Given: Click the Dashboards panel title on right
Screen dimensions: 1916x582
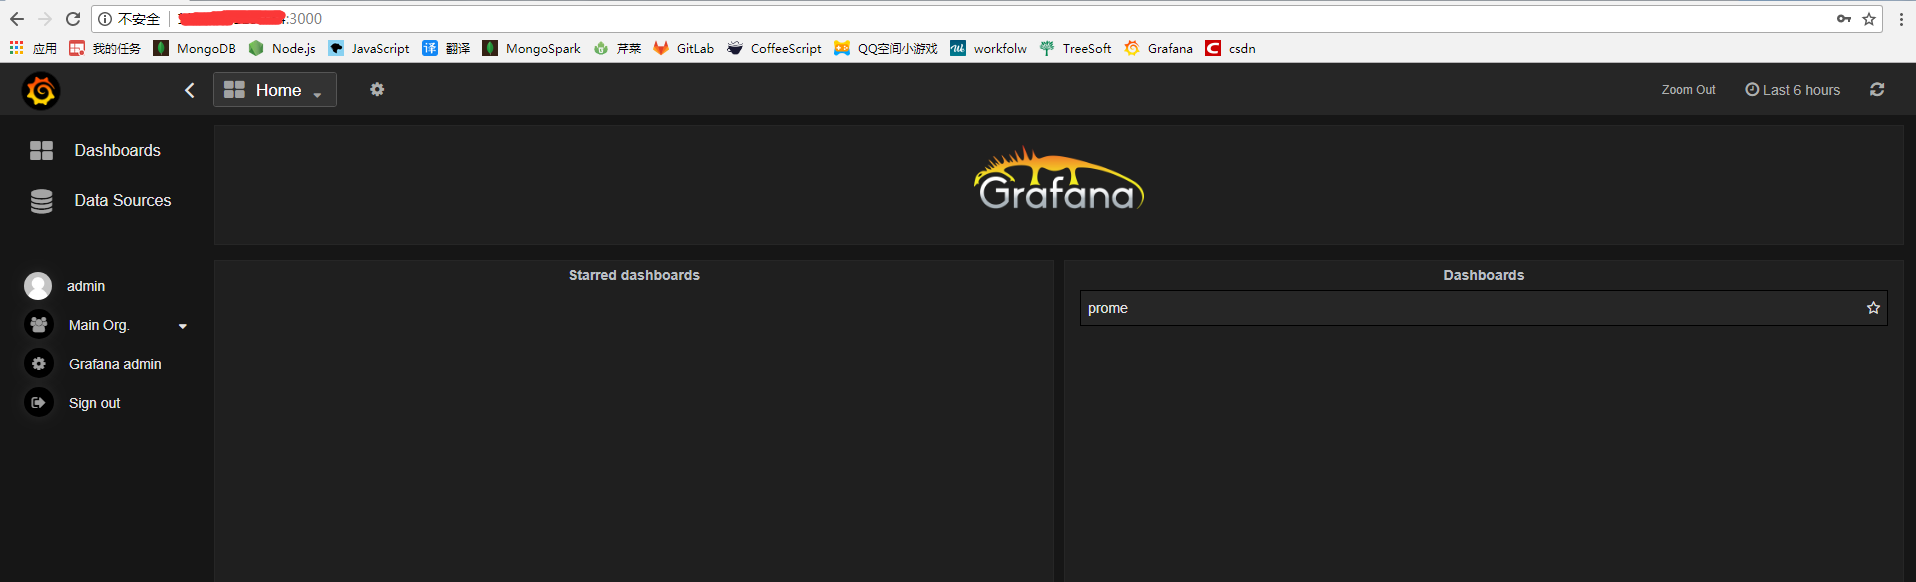Looking at the screenshot, I should tap(1483, 275).
